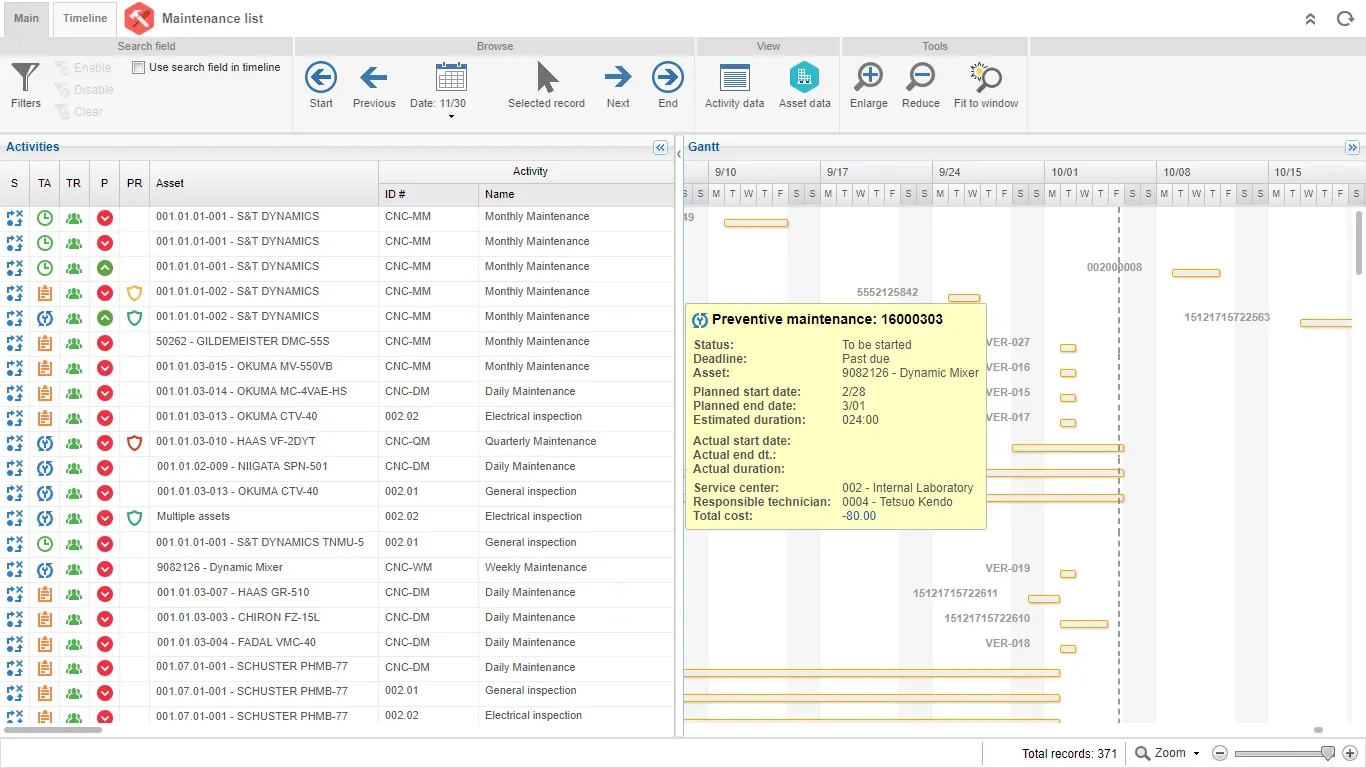
Task: Enlarge the Gantt chart zoom
Action: click(x=868, y=85)
